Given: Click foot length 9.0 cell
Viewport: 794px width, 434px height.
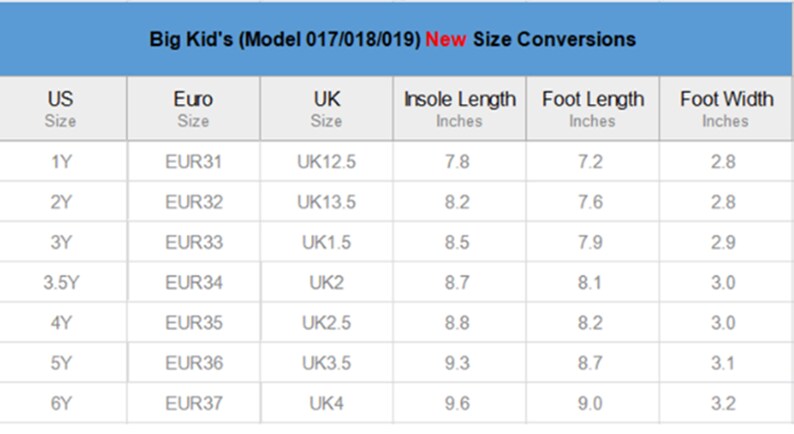Looking at the screenshot, I should click(593, 404).
